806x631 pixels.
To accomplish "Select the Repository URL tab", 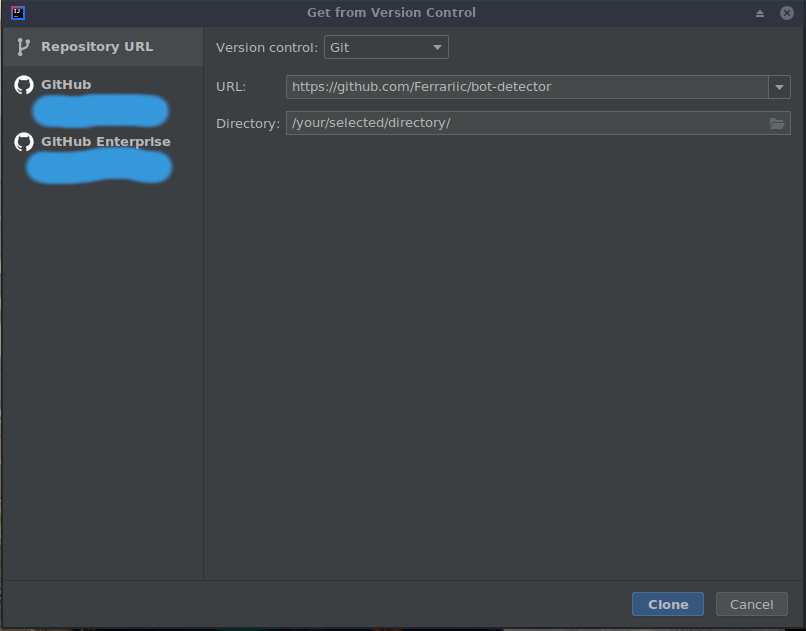I will coord(103,47).
